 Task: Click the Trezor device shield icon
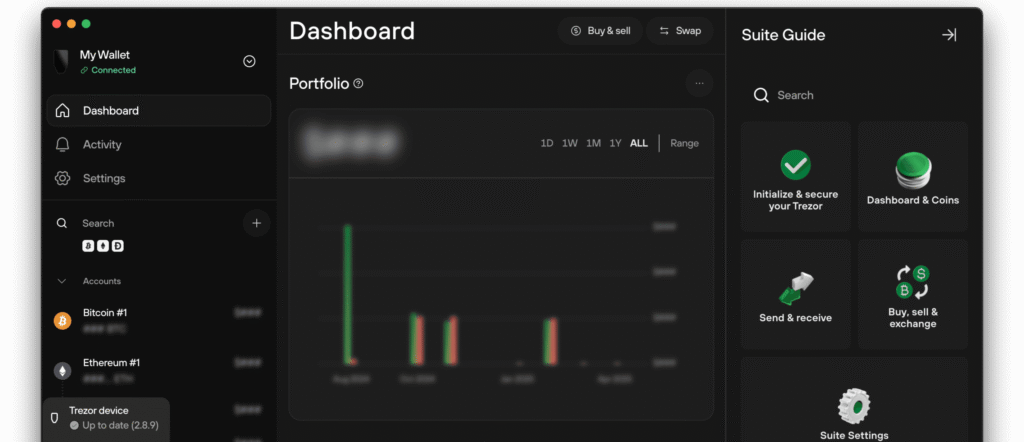coord(55,418)
